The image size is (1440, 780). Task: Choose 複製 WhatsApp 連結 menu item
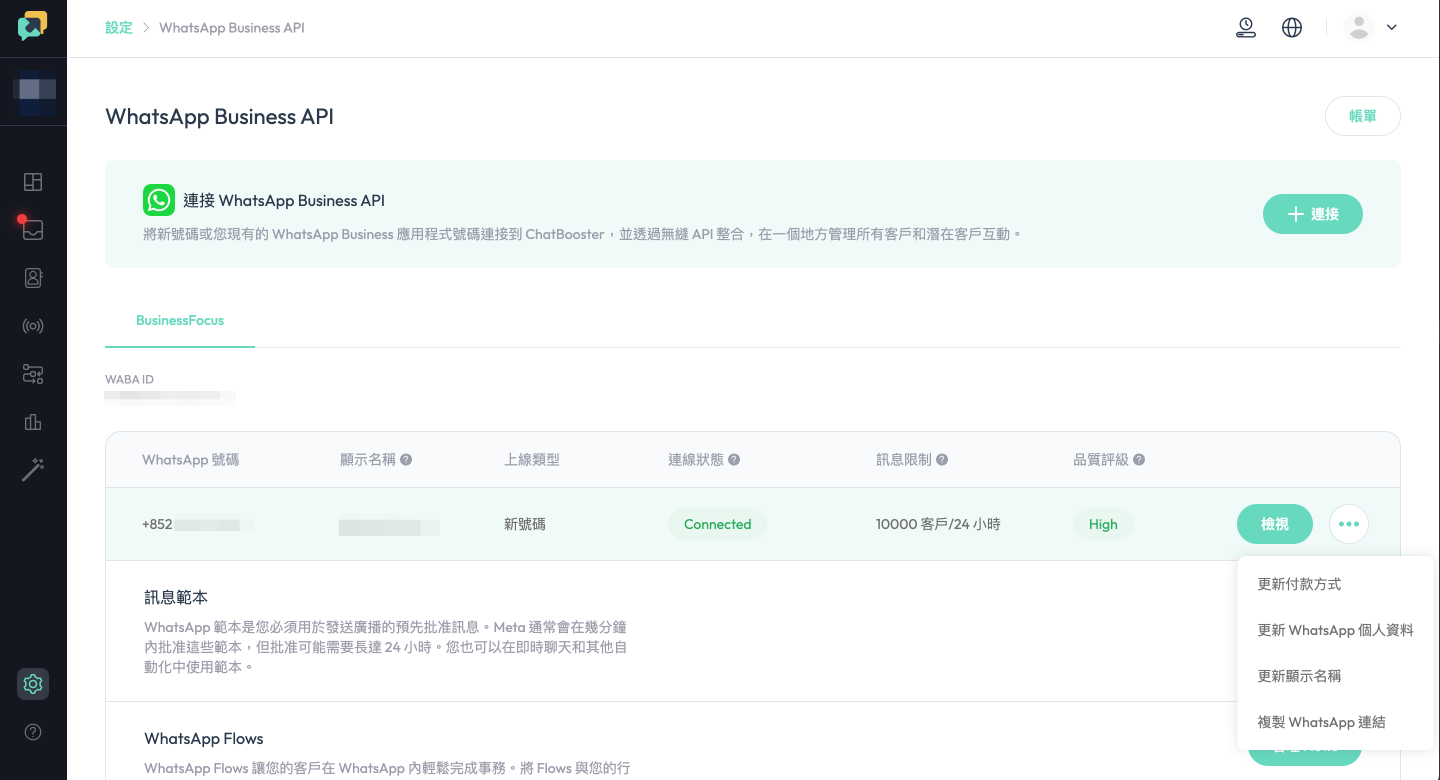click(1335, 722)
